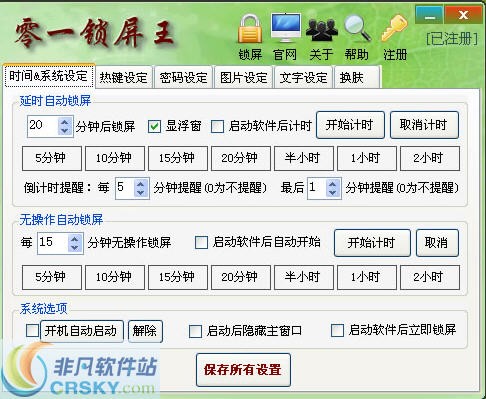Choose 20分钟 preset under 延时自动锁屏
This screenshot has height=399, width=486.
pos(241,158)
